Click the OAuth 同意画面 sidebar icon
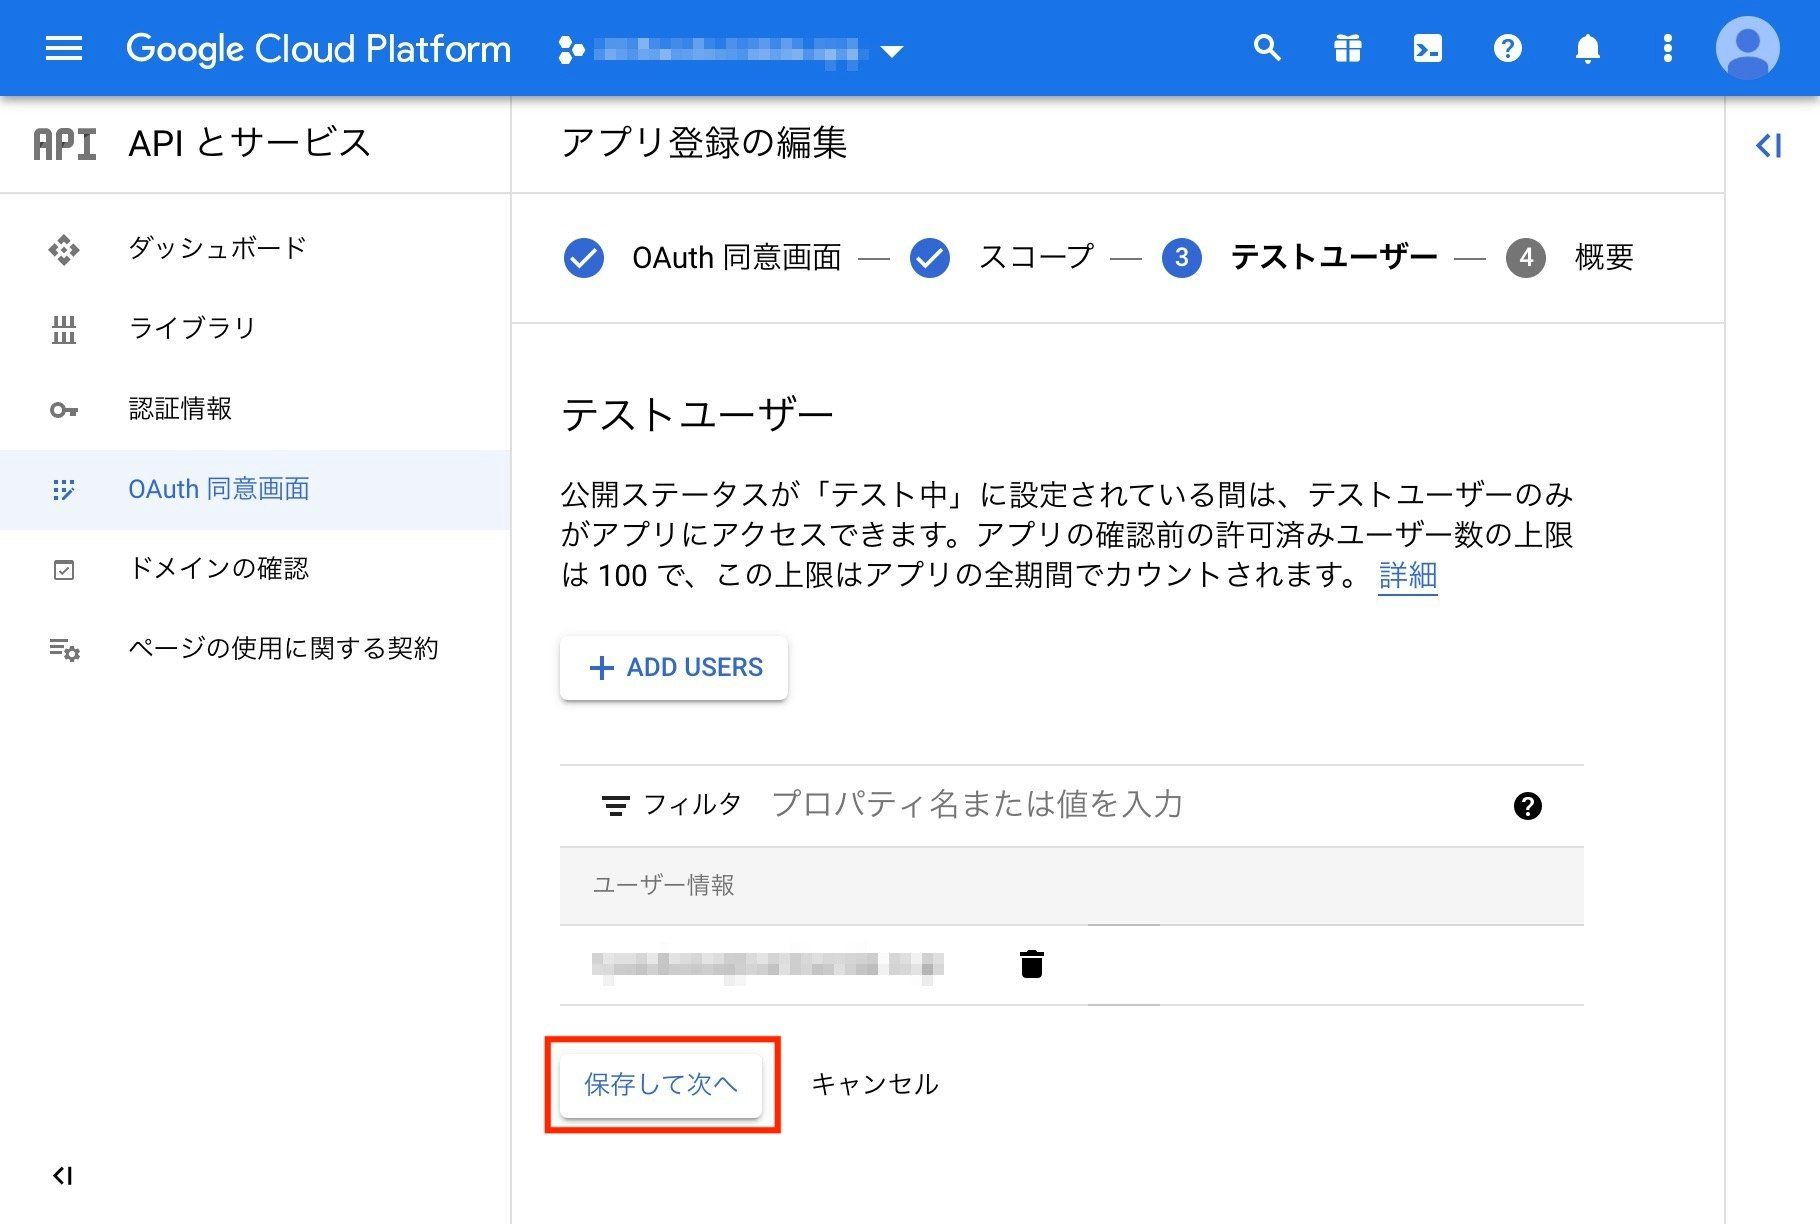 (x=64, y=490)
